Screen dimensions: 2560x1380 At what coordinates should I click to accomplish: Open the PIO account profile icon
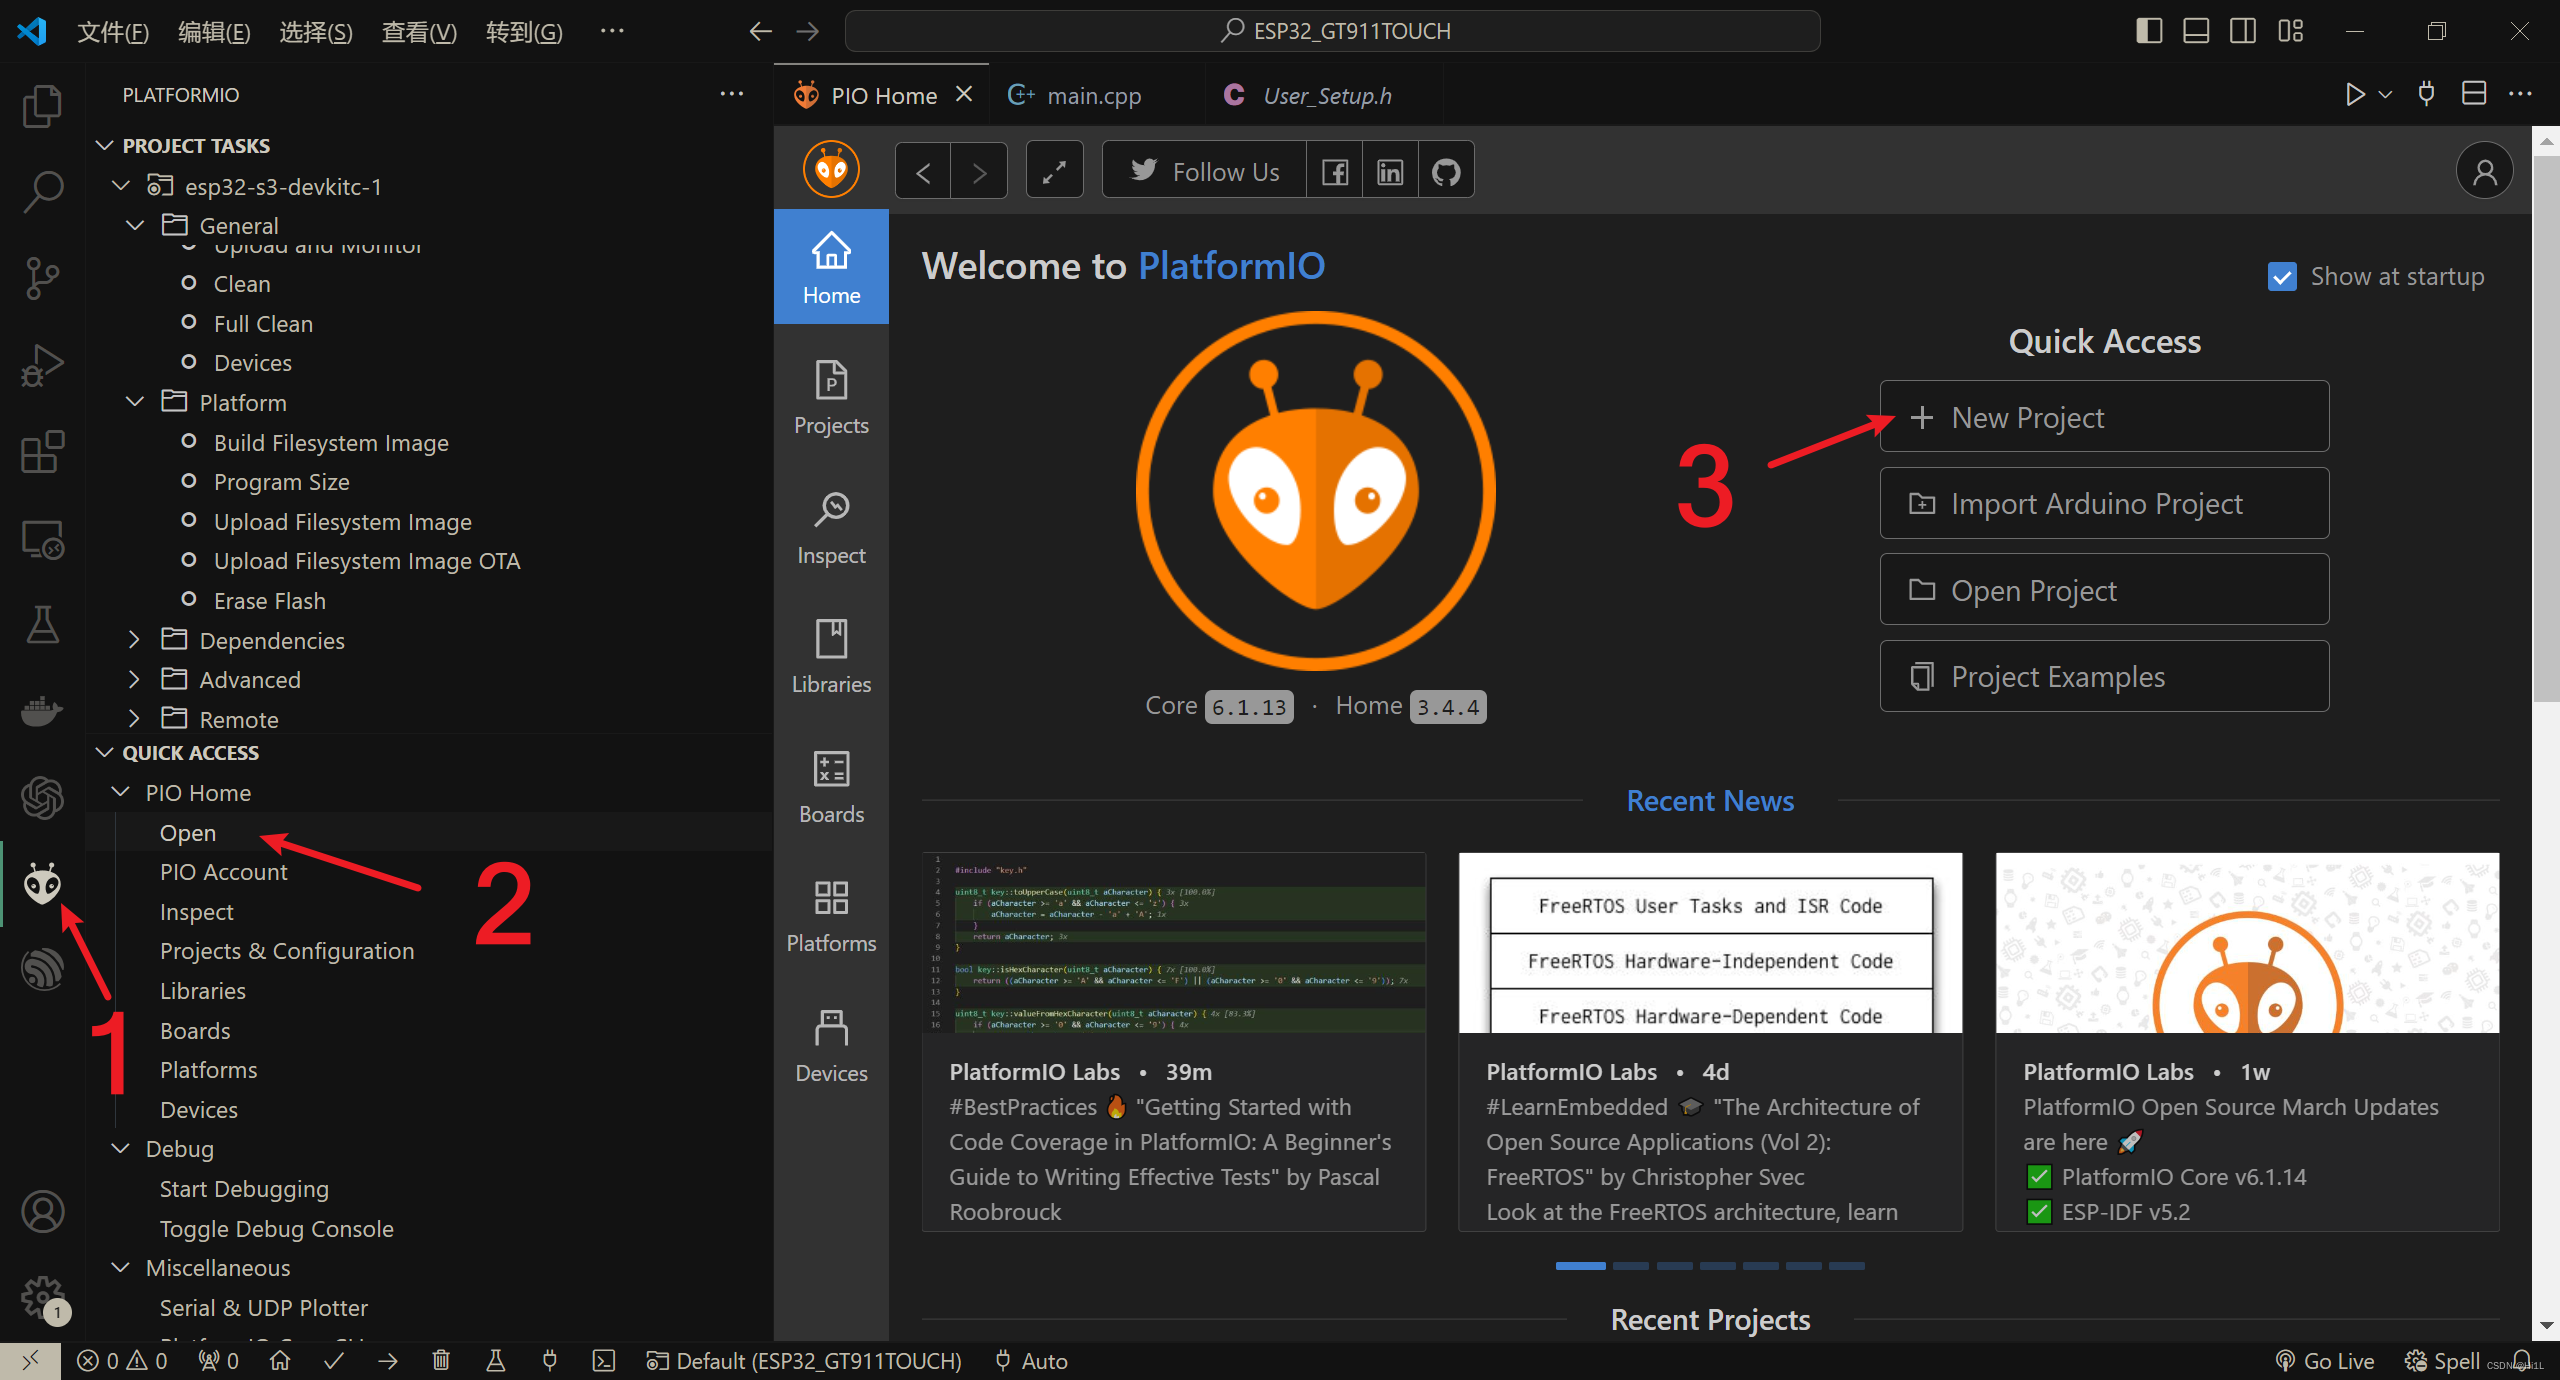2484,172
